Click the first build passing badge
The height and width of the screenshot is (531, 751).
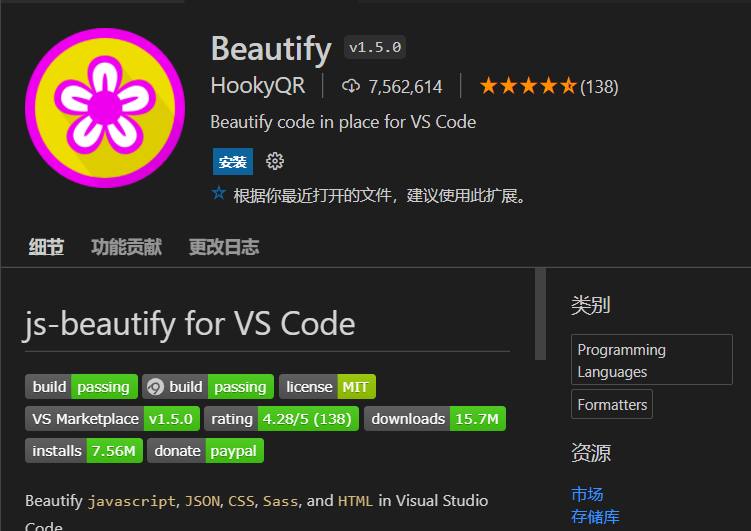point(81,386)
